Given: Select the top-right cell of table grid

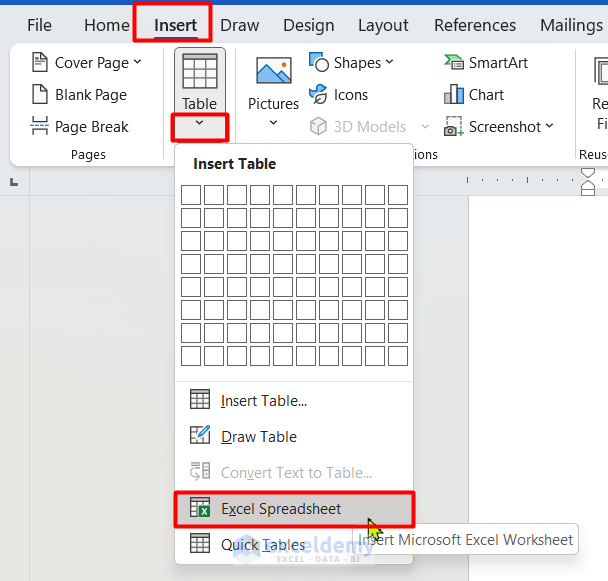Looking at the screenshot, I should tap(398, 195).
